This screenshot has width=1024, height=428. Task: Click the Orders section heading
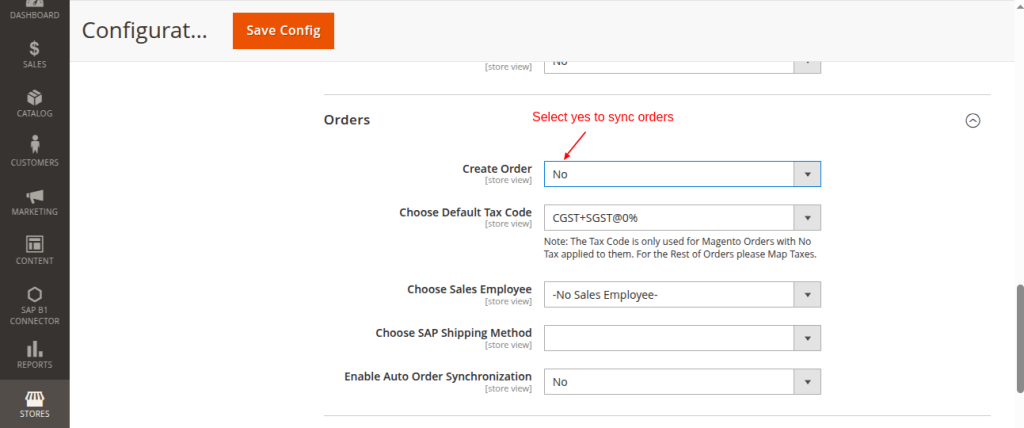[347, 120]
